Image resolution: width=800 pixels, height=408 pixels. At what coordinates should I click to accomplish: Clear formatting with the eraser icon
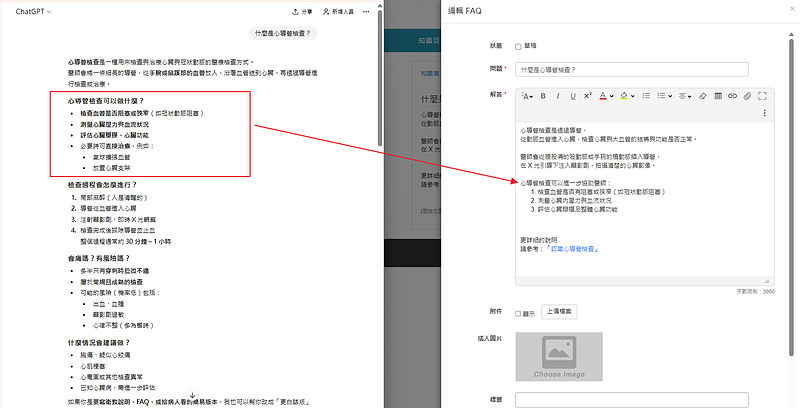702,96
